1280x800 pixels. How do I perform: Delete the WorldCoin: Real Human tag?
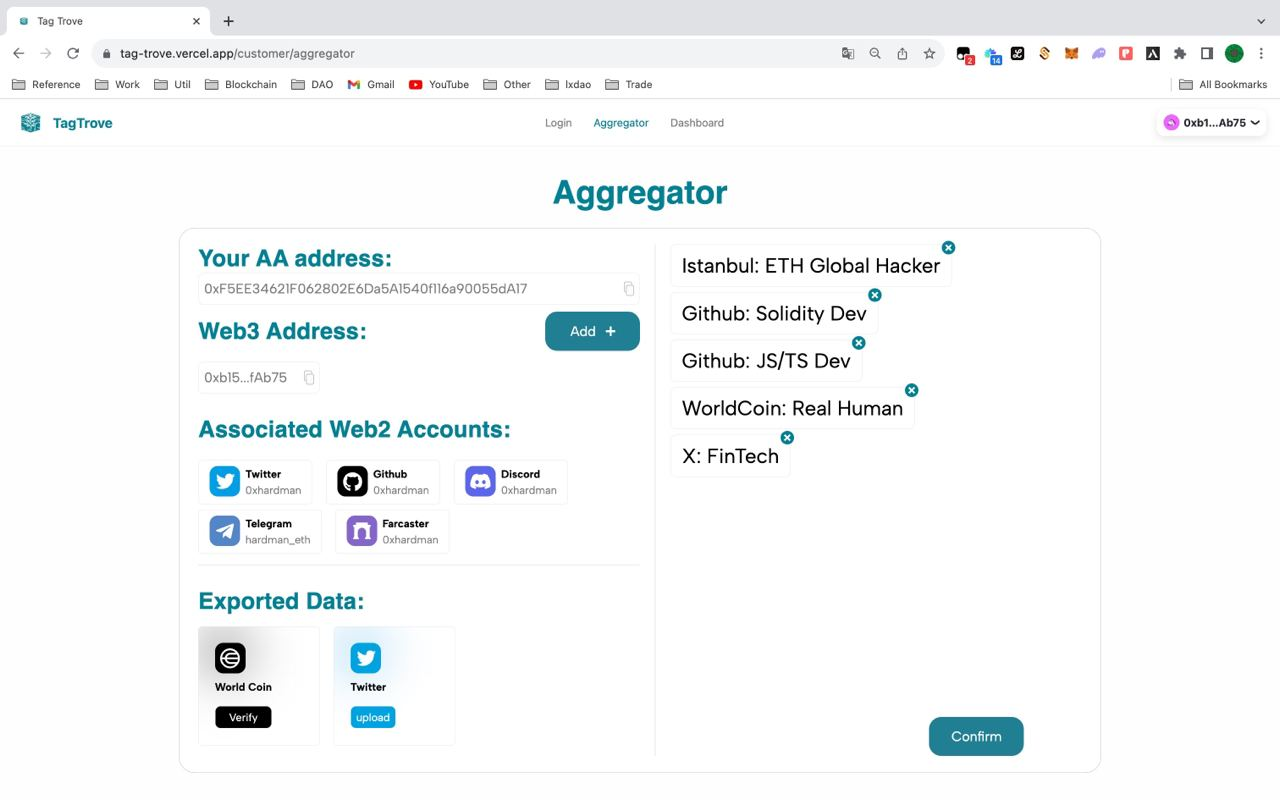point(911,390)
